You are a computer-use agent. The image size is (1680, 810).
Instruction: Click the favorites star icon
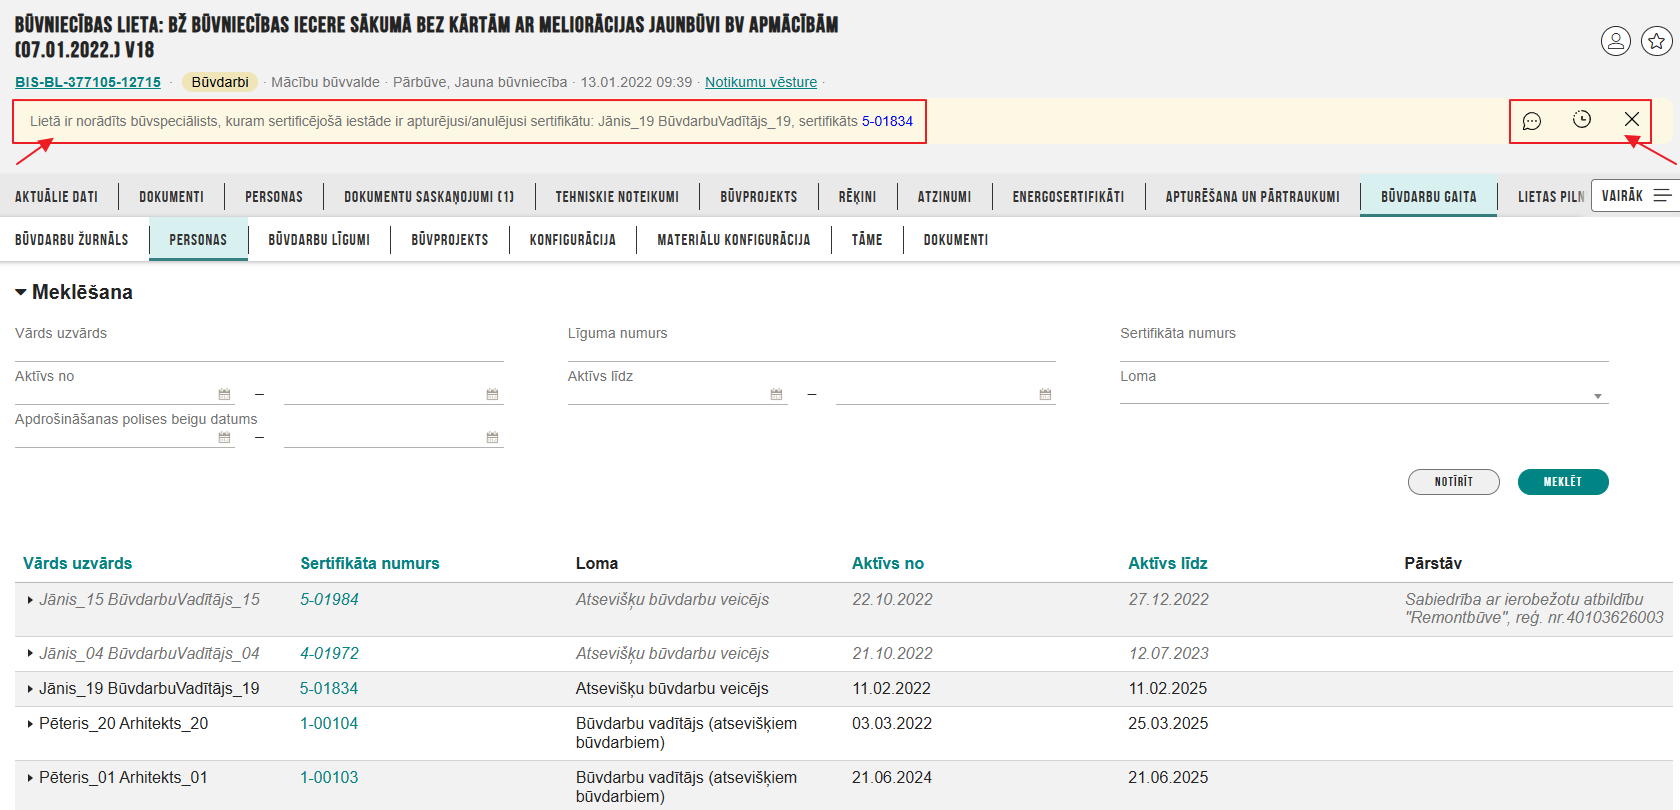coord(1657,41)
